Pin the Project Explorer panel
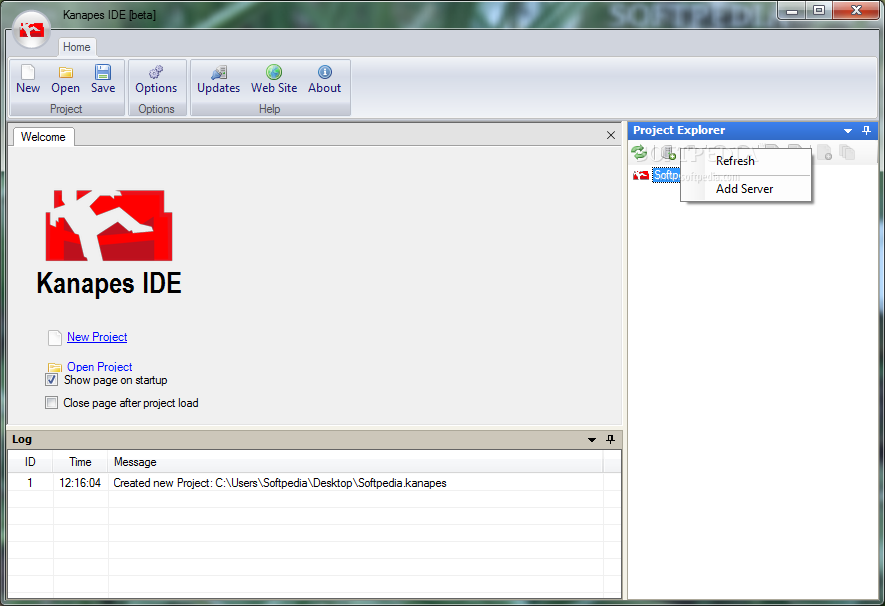This screenshot has width=885, height=606. coord(866,130)
